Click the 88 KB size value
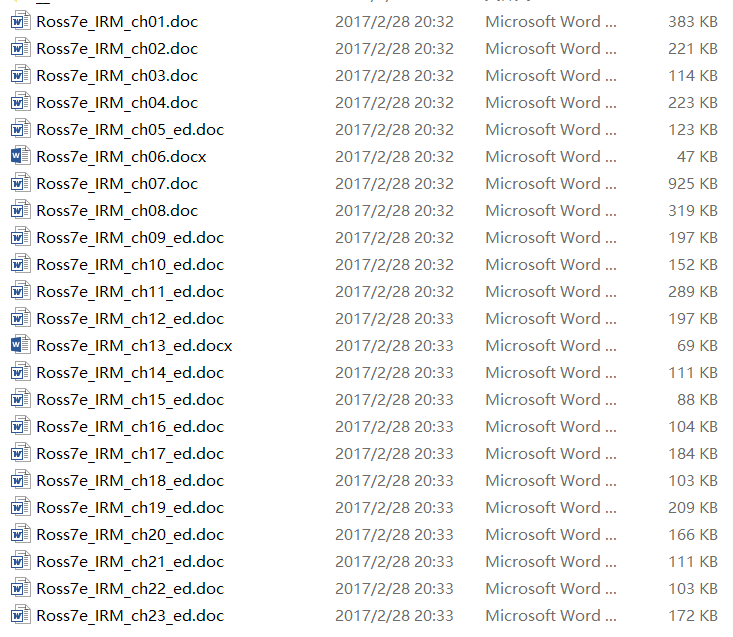The image size is (733, 637). [697, 400]
